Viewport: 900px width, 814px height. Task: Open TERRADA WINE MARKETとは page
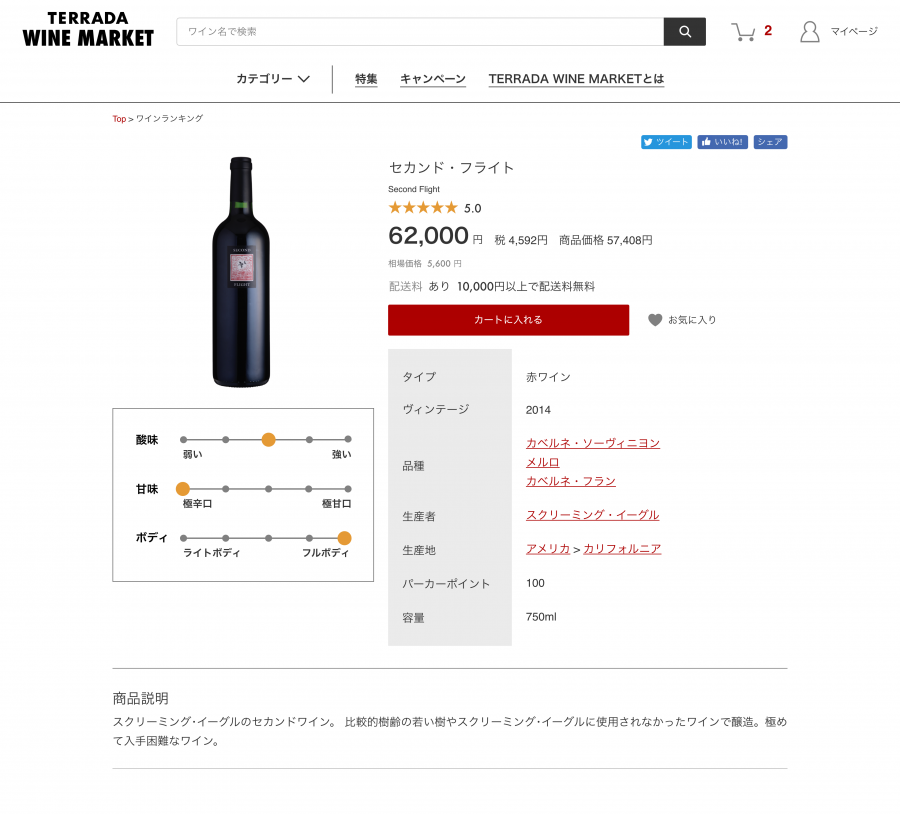pyautogui.click(x=576, y=79)
